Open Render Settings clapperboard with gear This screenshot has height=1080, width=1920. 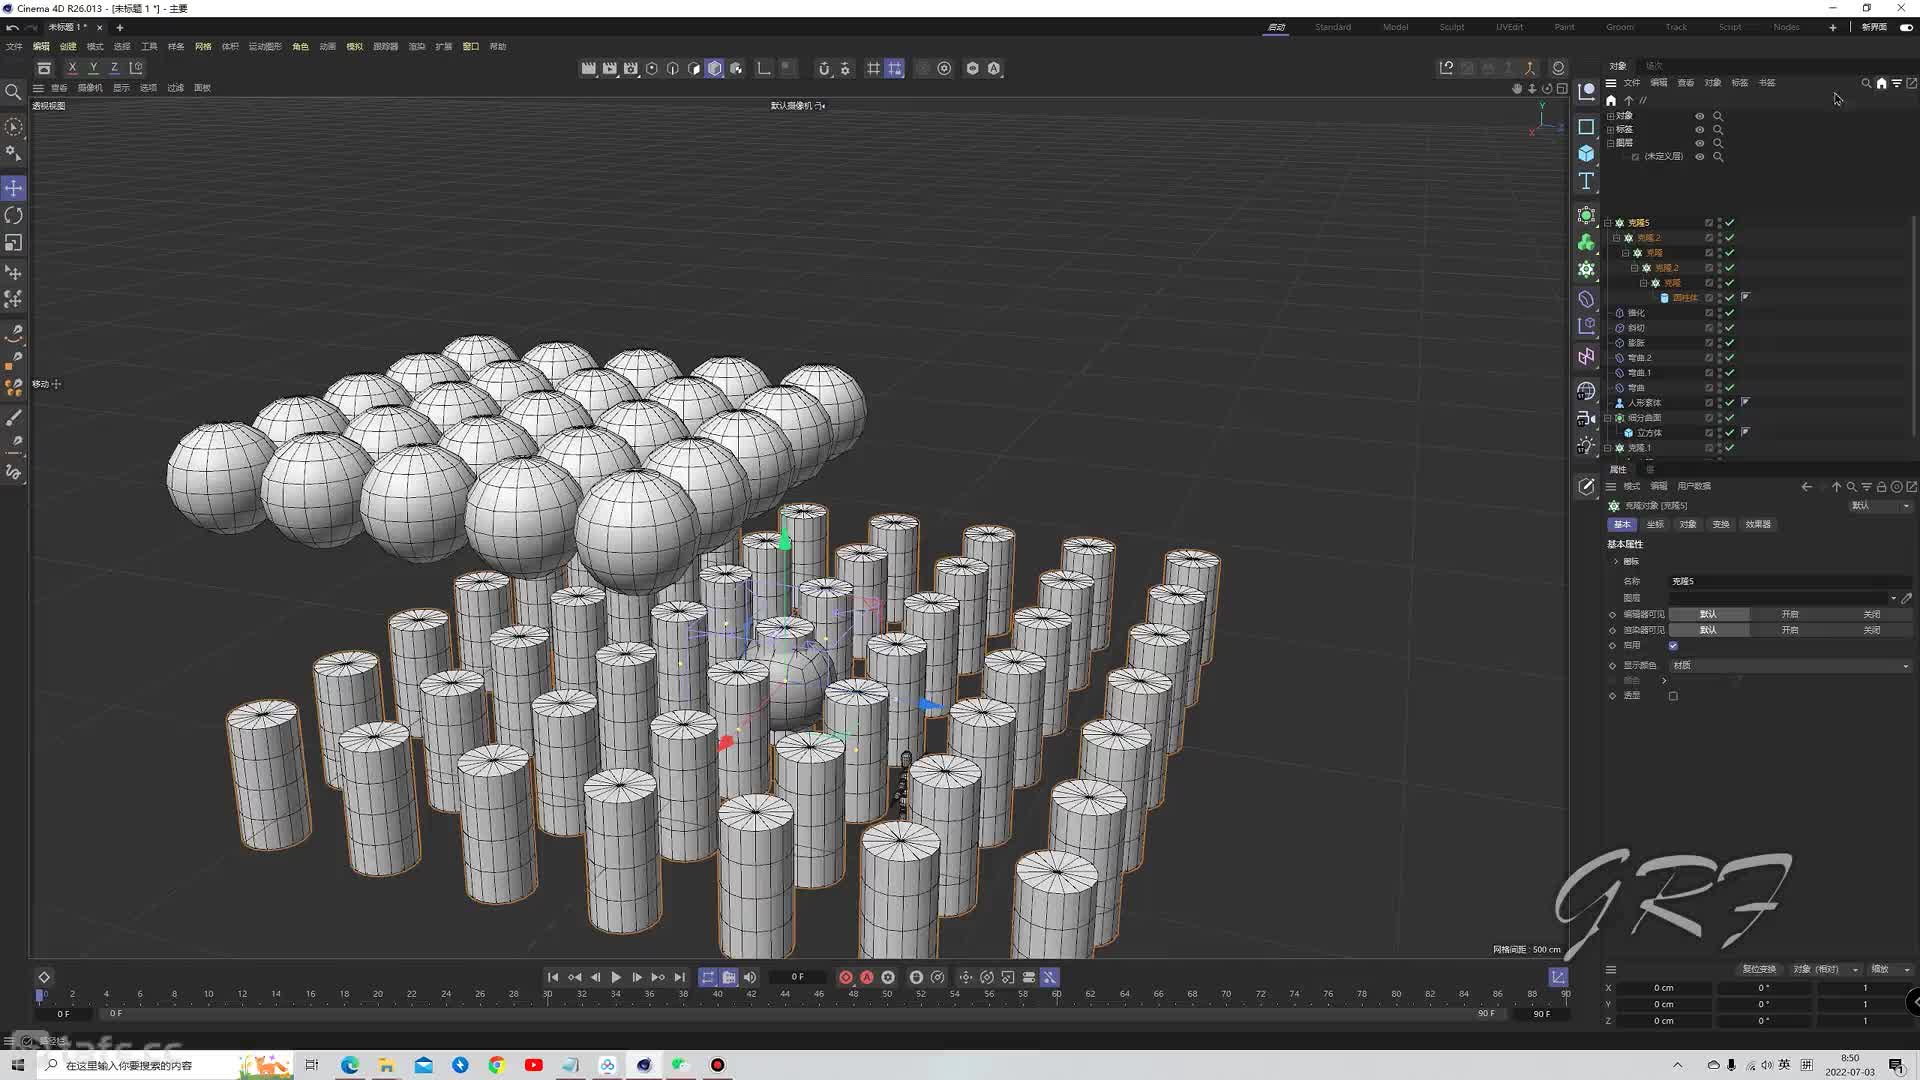click(630, 68)
